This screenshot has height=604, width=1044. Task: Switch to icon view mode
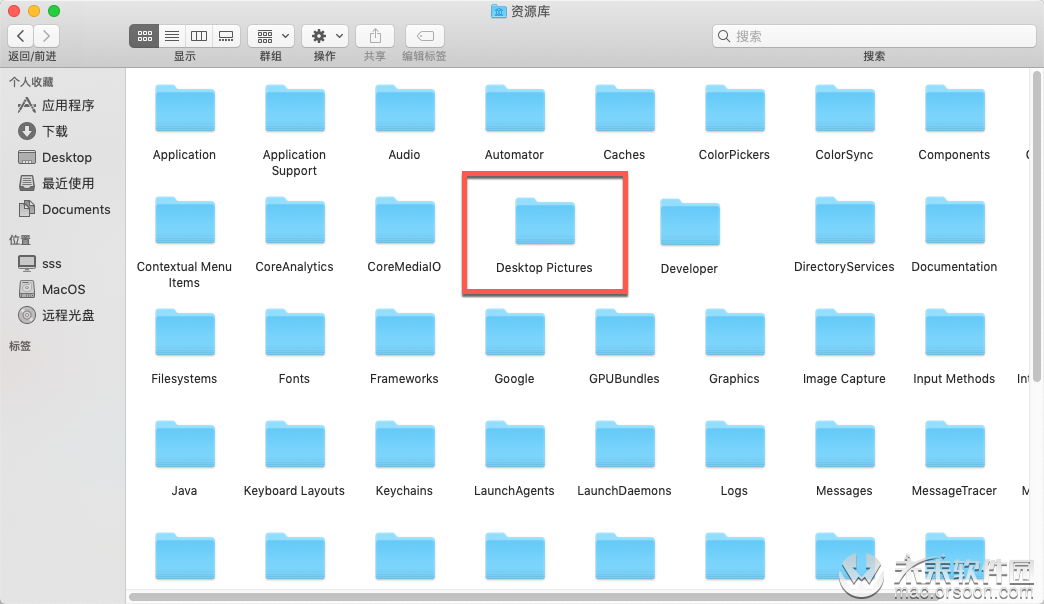click(144, 36)
